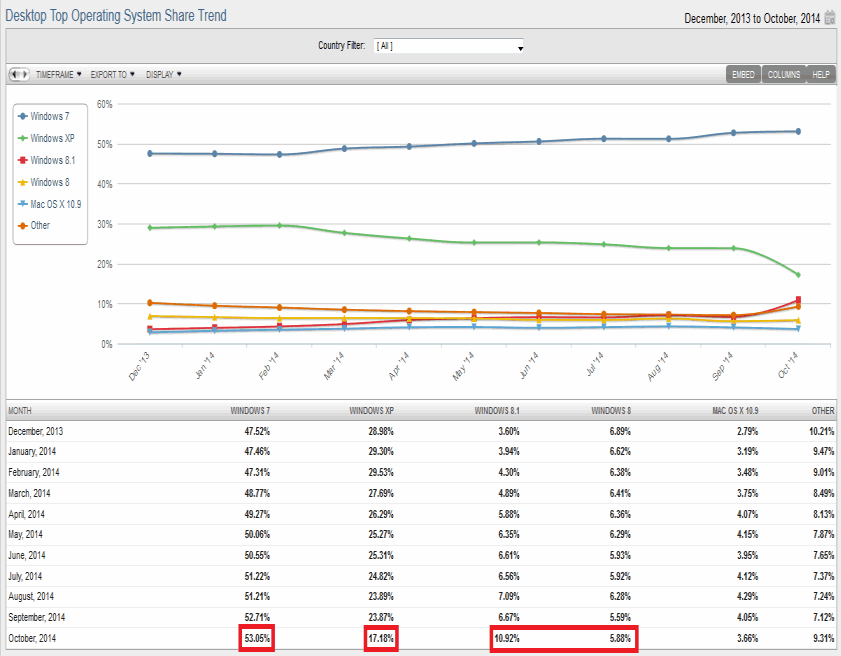Sort by the MAC OS X 10.9 column header

[735, 411]
